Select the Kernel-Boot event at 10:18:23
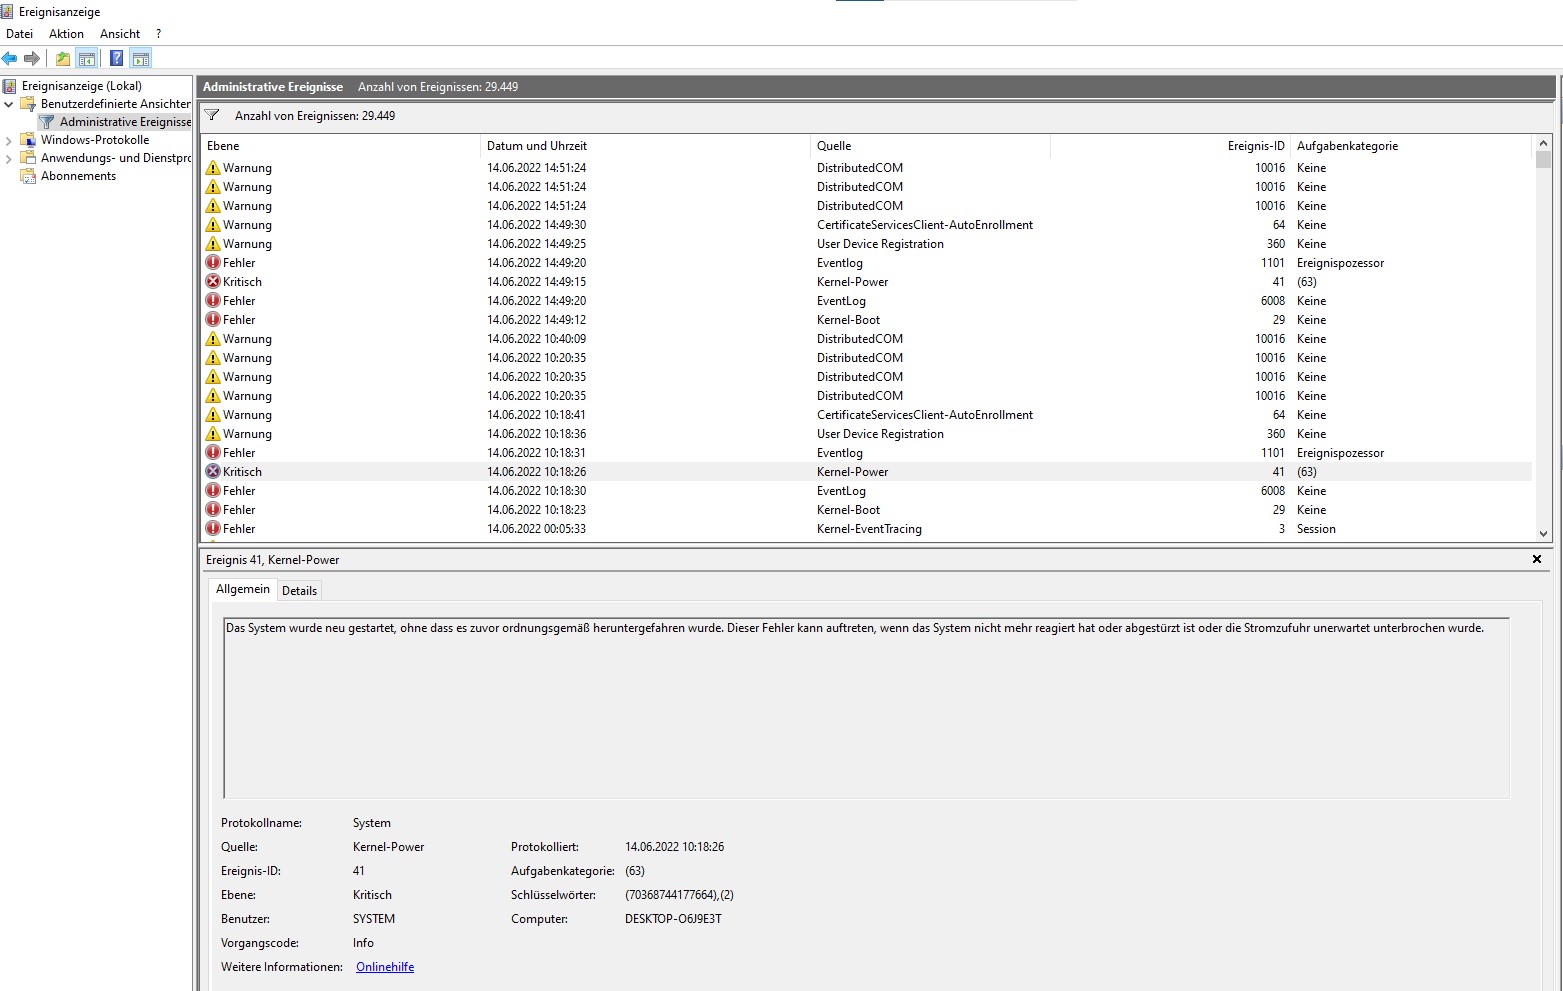This screenshot has height=991, width=1563. click(x=867, y=510)
